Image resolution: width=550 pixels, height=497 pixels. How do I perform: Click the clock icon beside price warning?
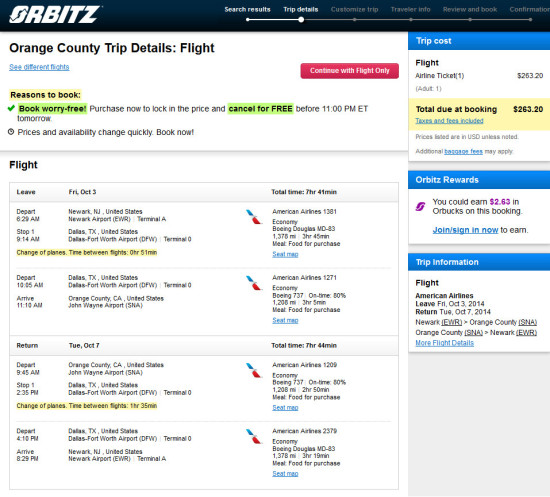(11, 132)
